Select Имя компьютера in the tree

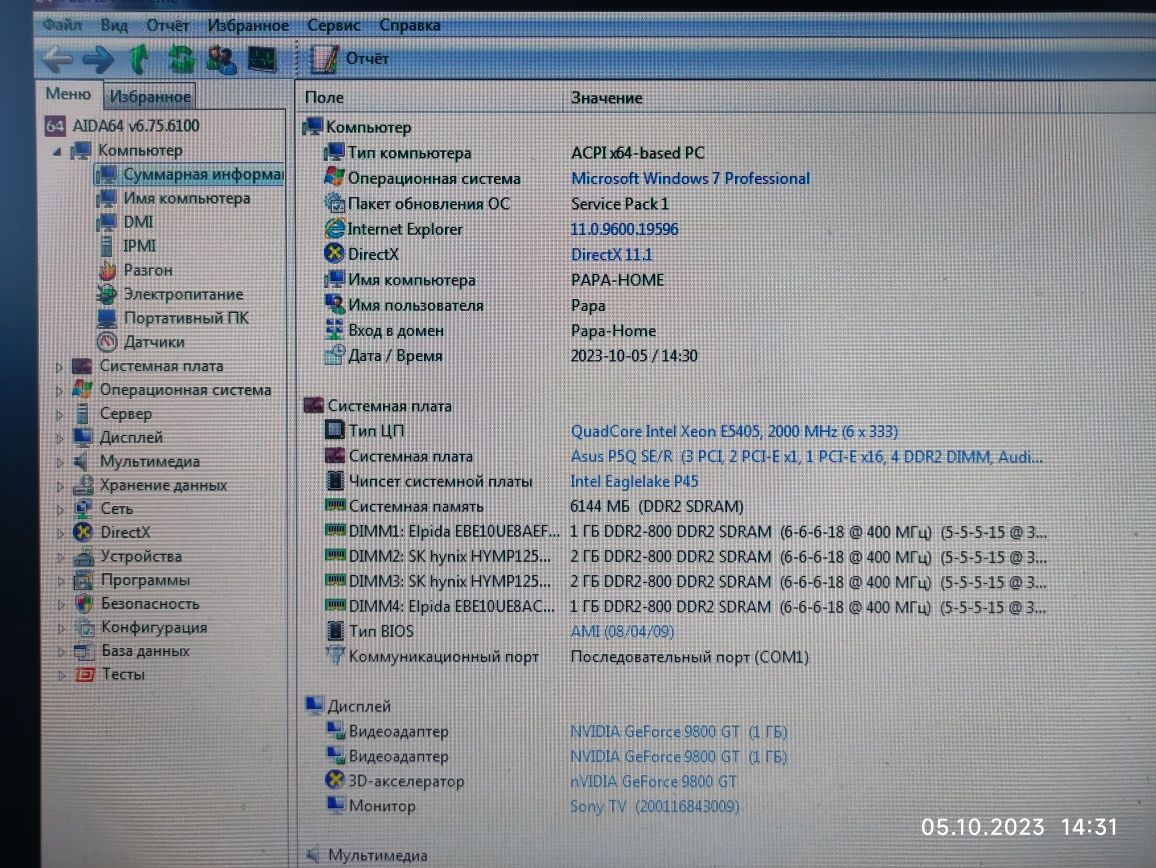187,198
